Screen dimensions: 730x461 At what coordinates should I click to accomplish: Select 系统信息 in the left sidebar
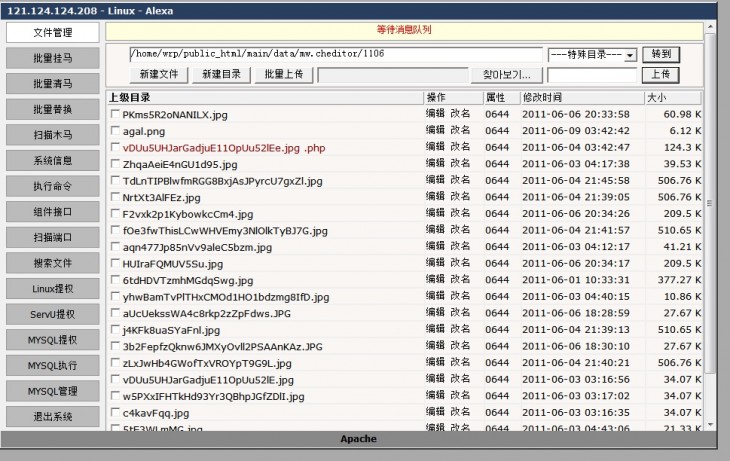tap(52, 160)
